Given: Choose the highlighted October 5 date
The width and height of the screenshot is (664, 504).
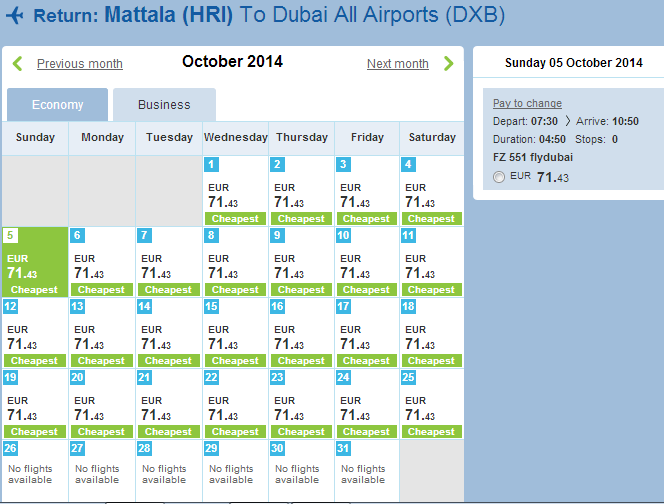Looking at the screenshot, I should point(35,262).
